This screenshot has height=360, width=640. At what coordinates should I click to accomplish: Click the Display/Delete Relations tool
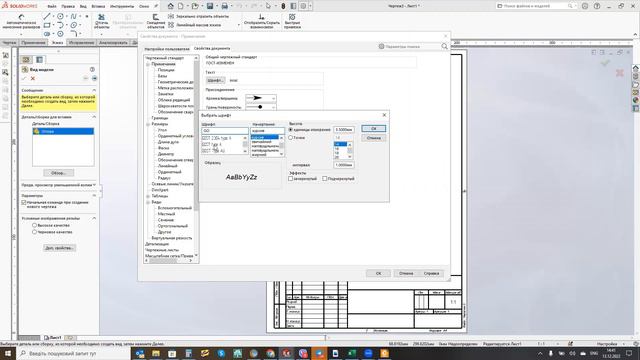pos(262,20)
